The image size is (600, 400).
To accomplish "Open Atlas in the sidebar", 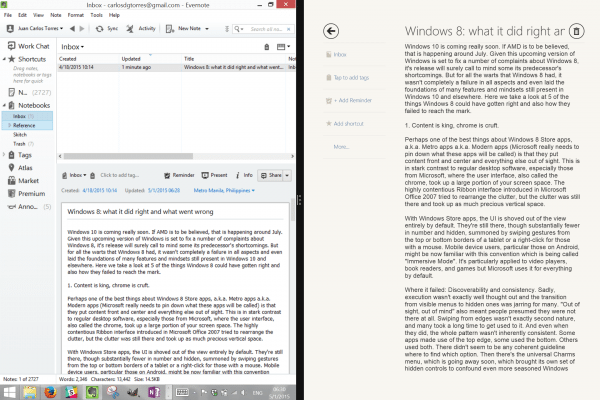I will click(x=21, y=168).
